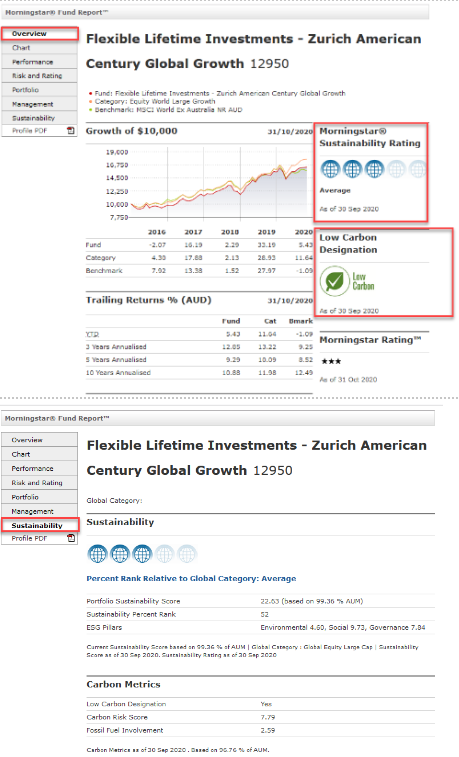Click the Global Category label in lower report
The image size is (459, 757).
(x=114, y=501)
